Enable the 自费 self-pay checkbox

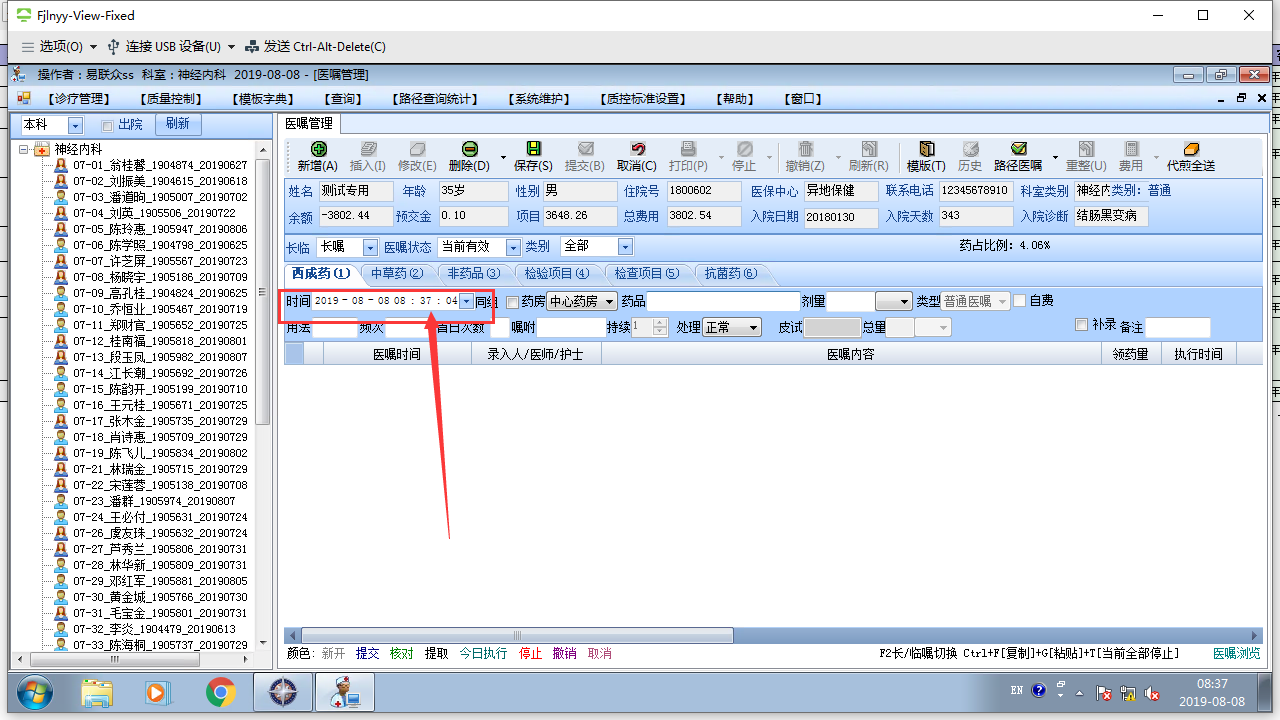(x=1020, y=301)
